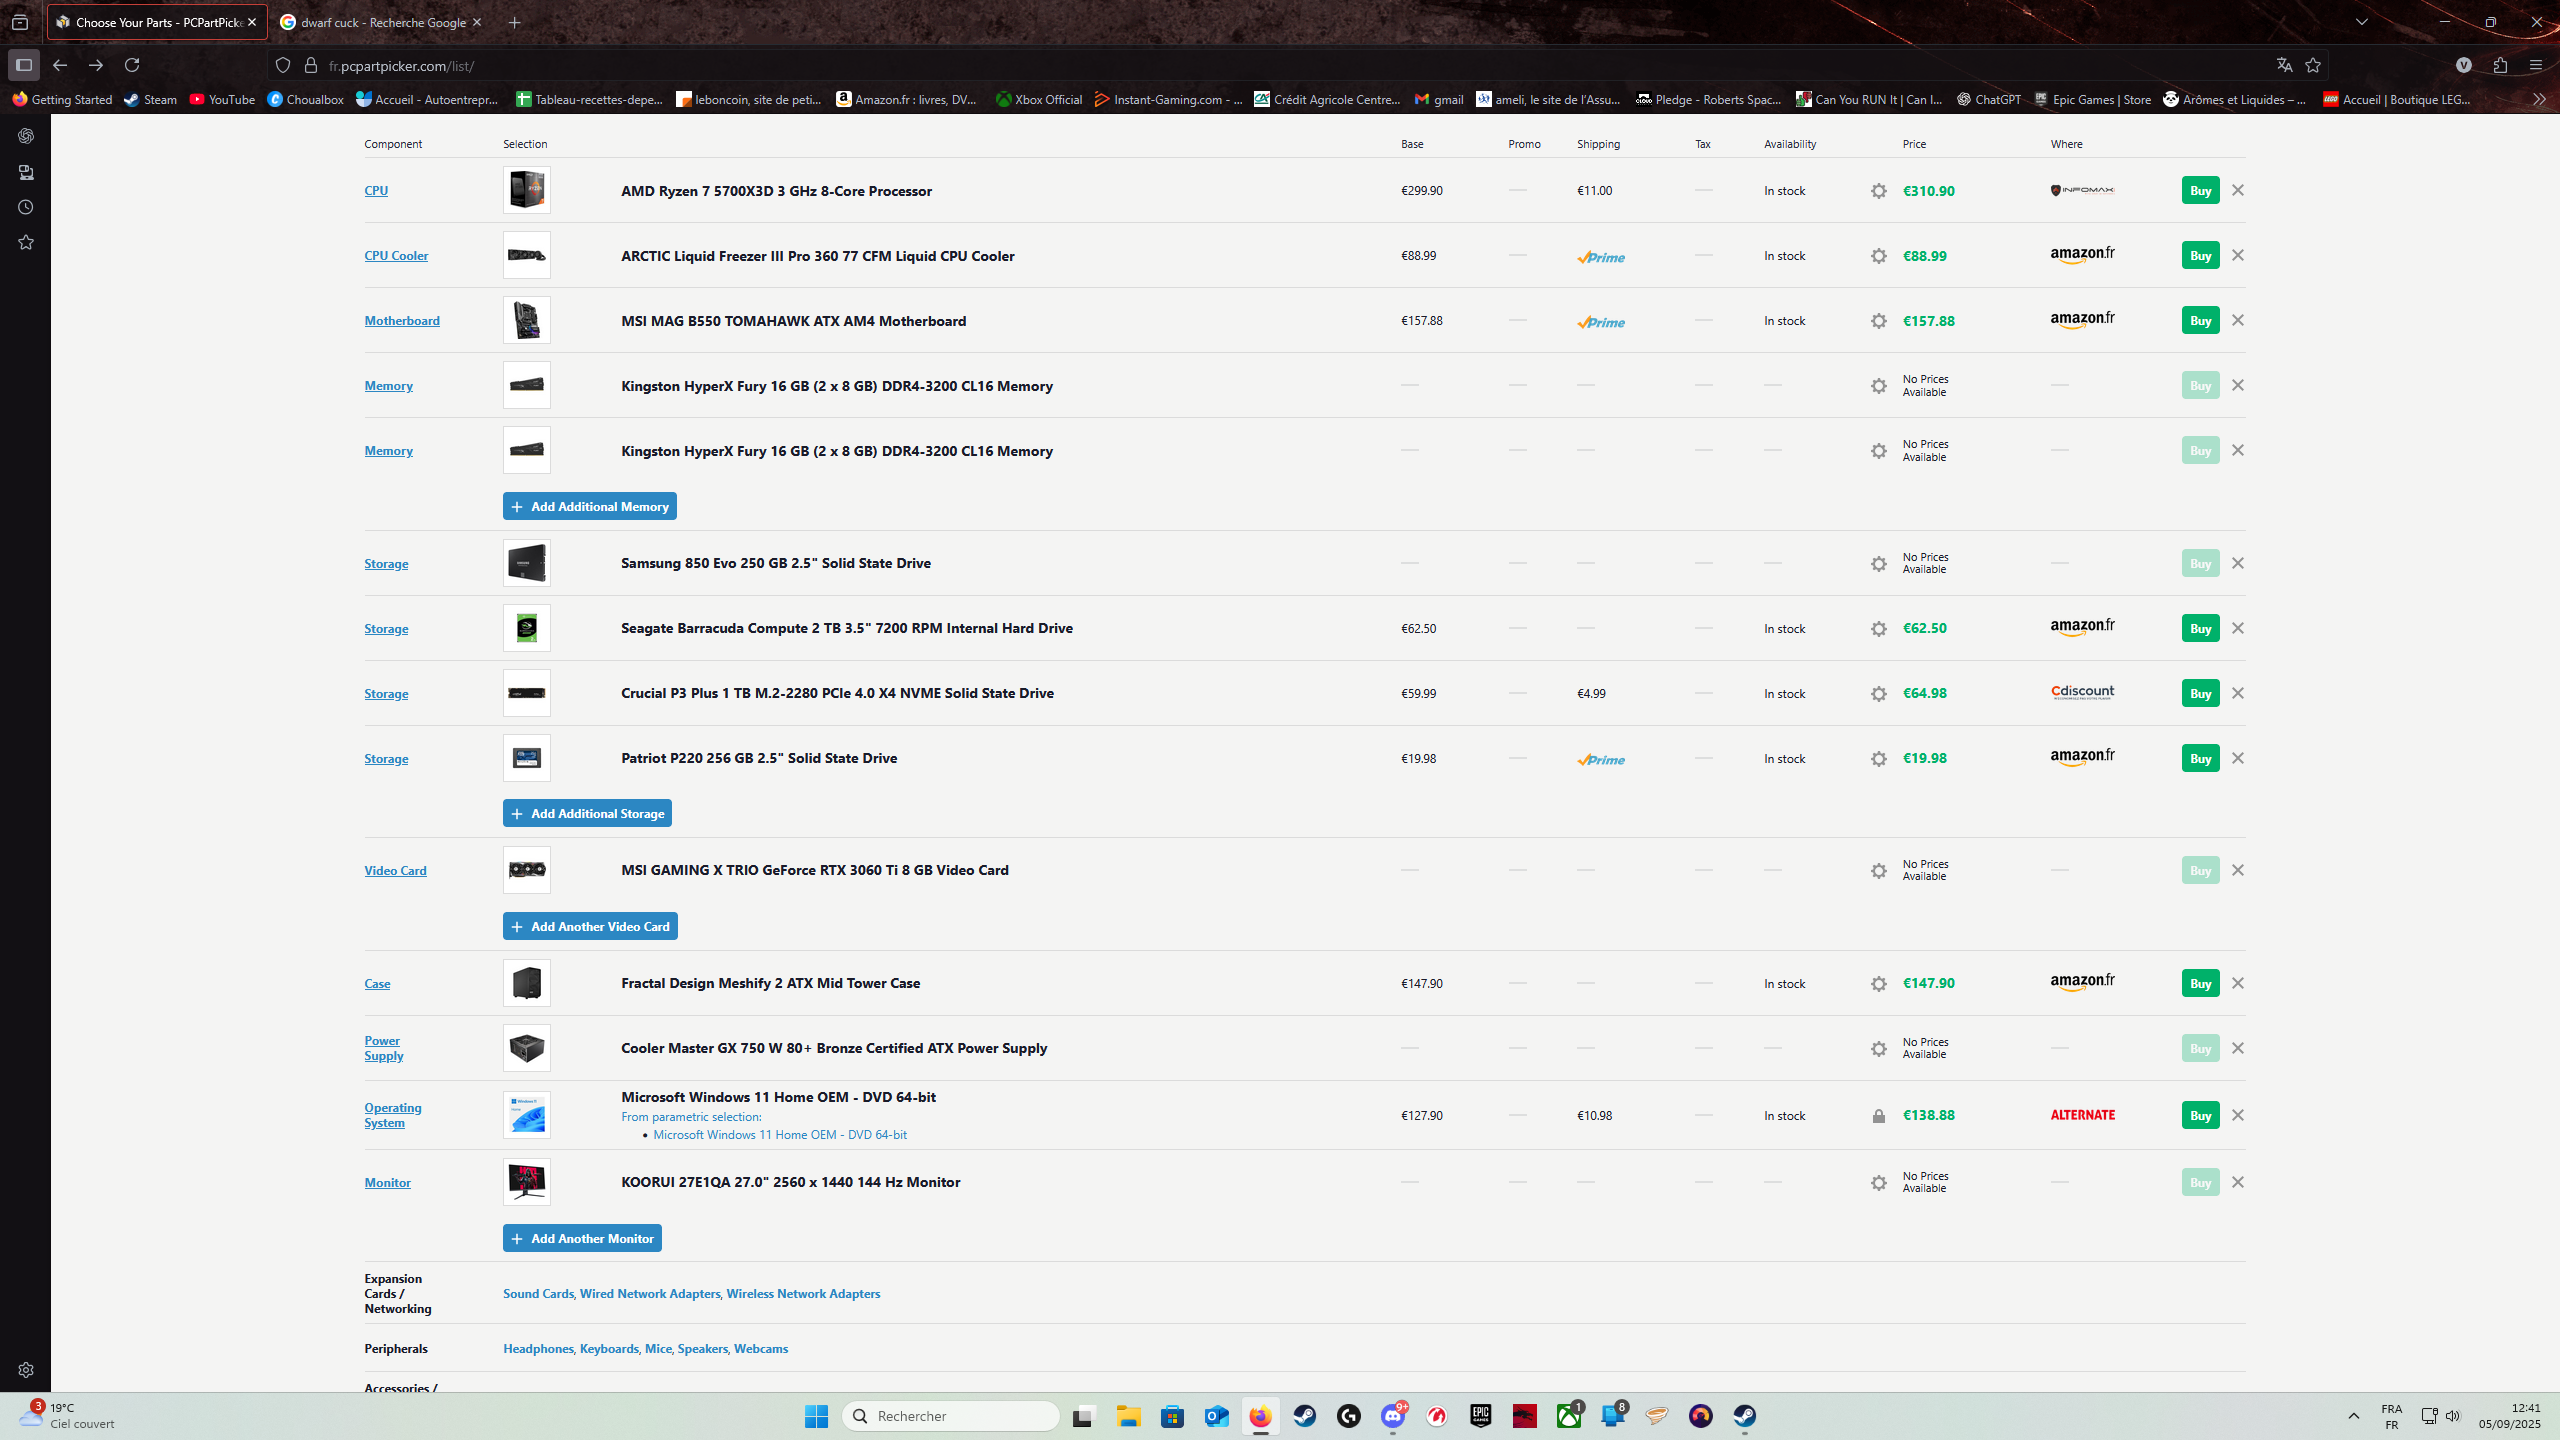
Task: Expand hidden system tray icons
Action: [2353, 1416]
